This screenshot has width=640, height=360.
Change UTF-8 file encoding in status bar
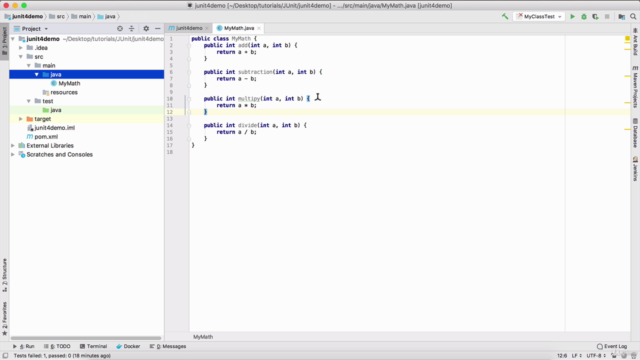tap(596, 356)
